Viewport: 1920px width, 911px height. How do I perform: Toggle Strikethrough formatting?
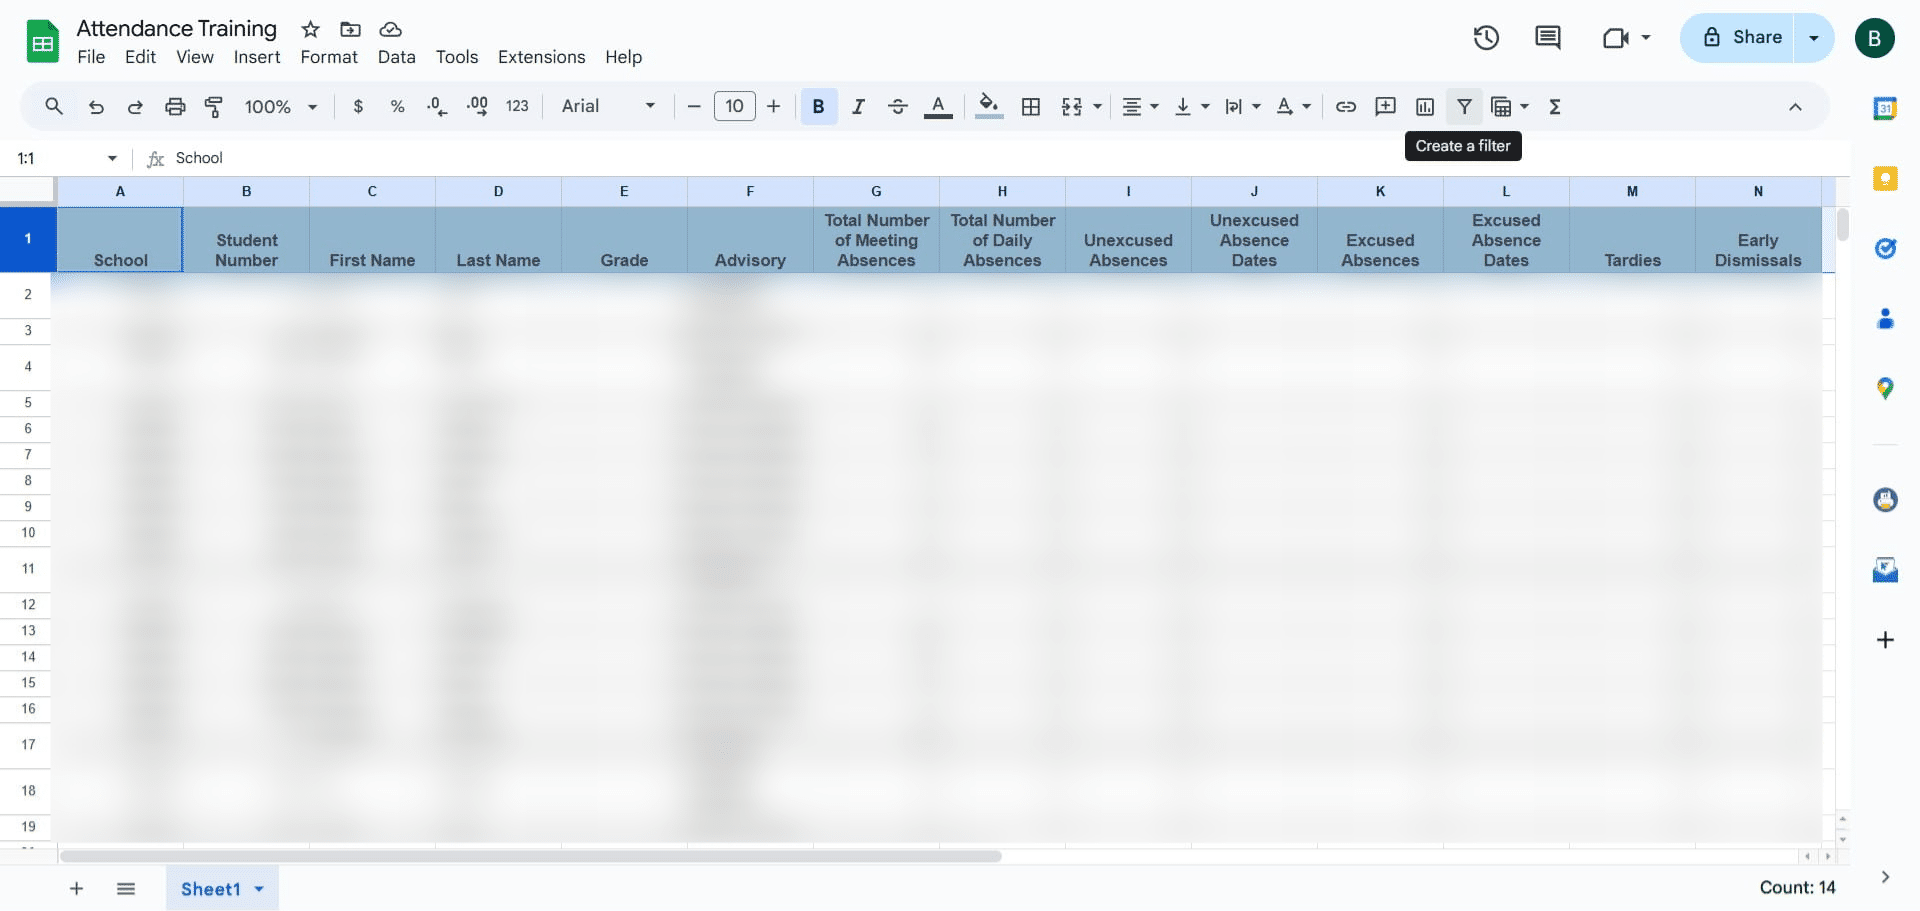pos(898,106)
